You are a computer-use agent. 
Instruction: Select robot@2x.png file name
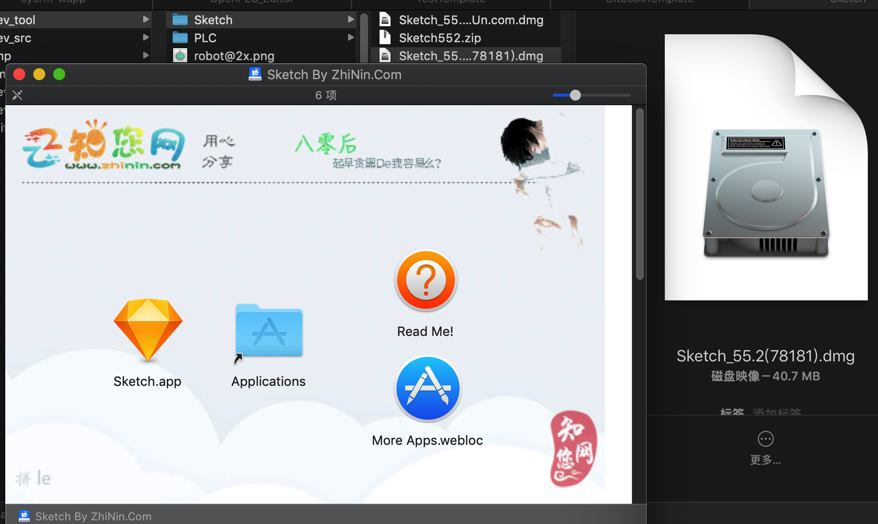[x=234, y=56]
